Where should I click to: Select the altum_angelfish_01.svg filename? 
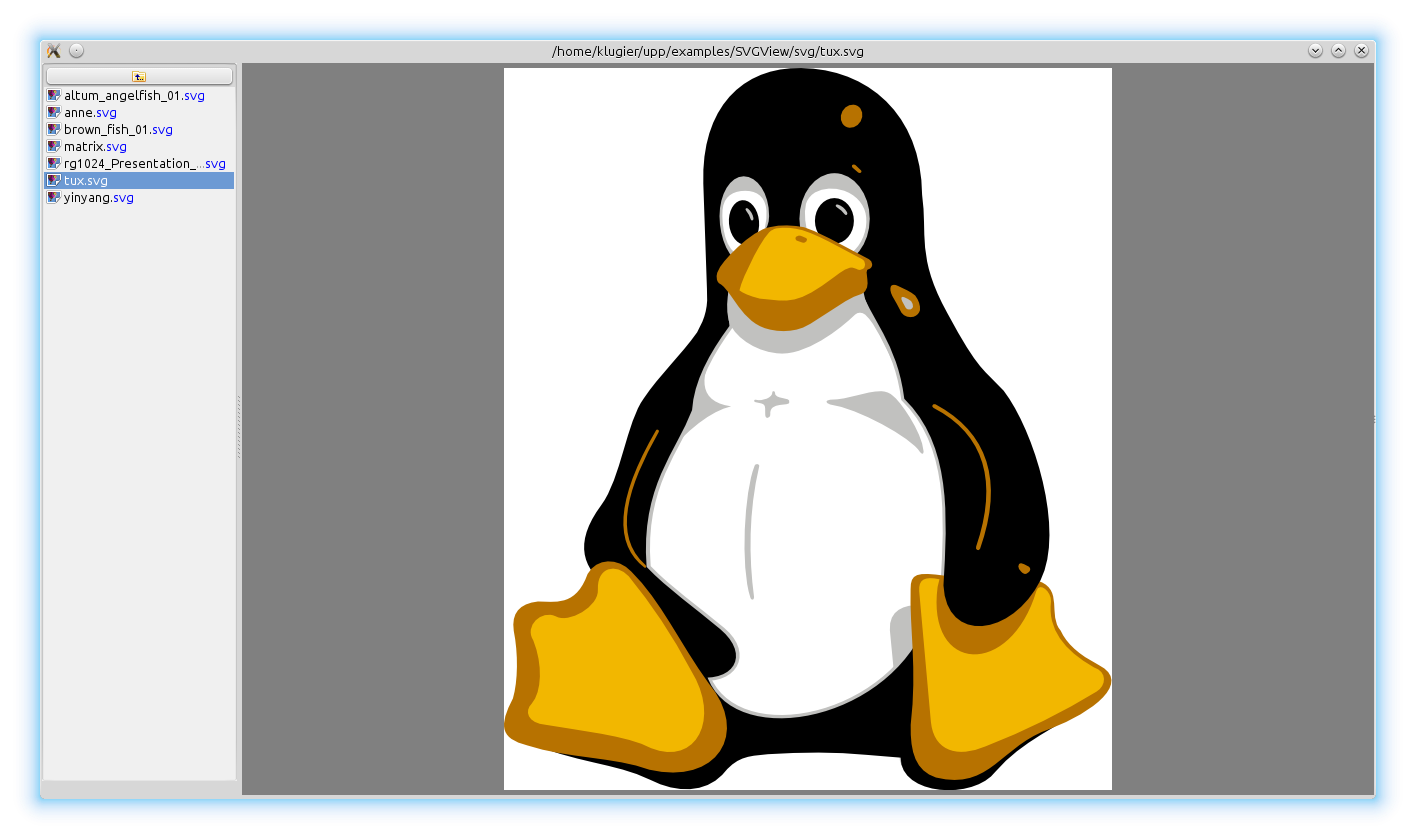[x=134, y=96]
